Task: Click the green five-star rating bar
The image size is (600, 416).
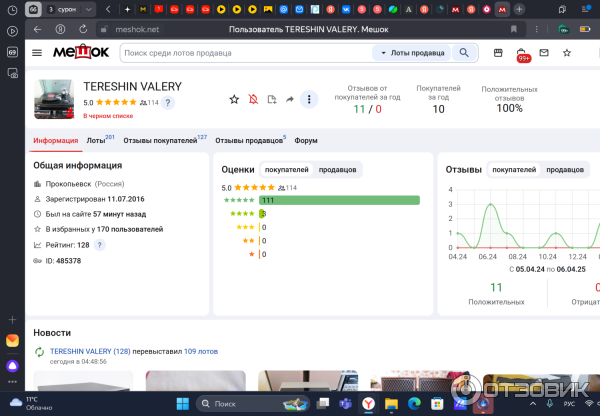Action: 339,200
